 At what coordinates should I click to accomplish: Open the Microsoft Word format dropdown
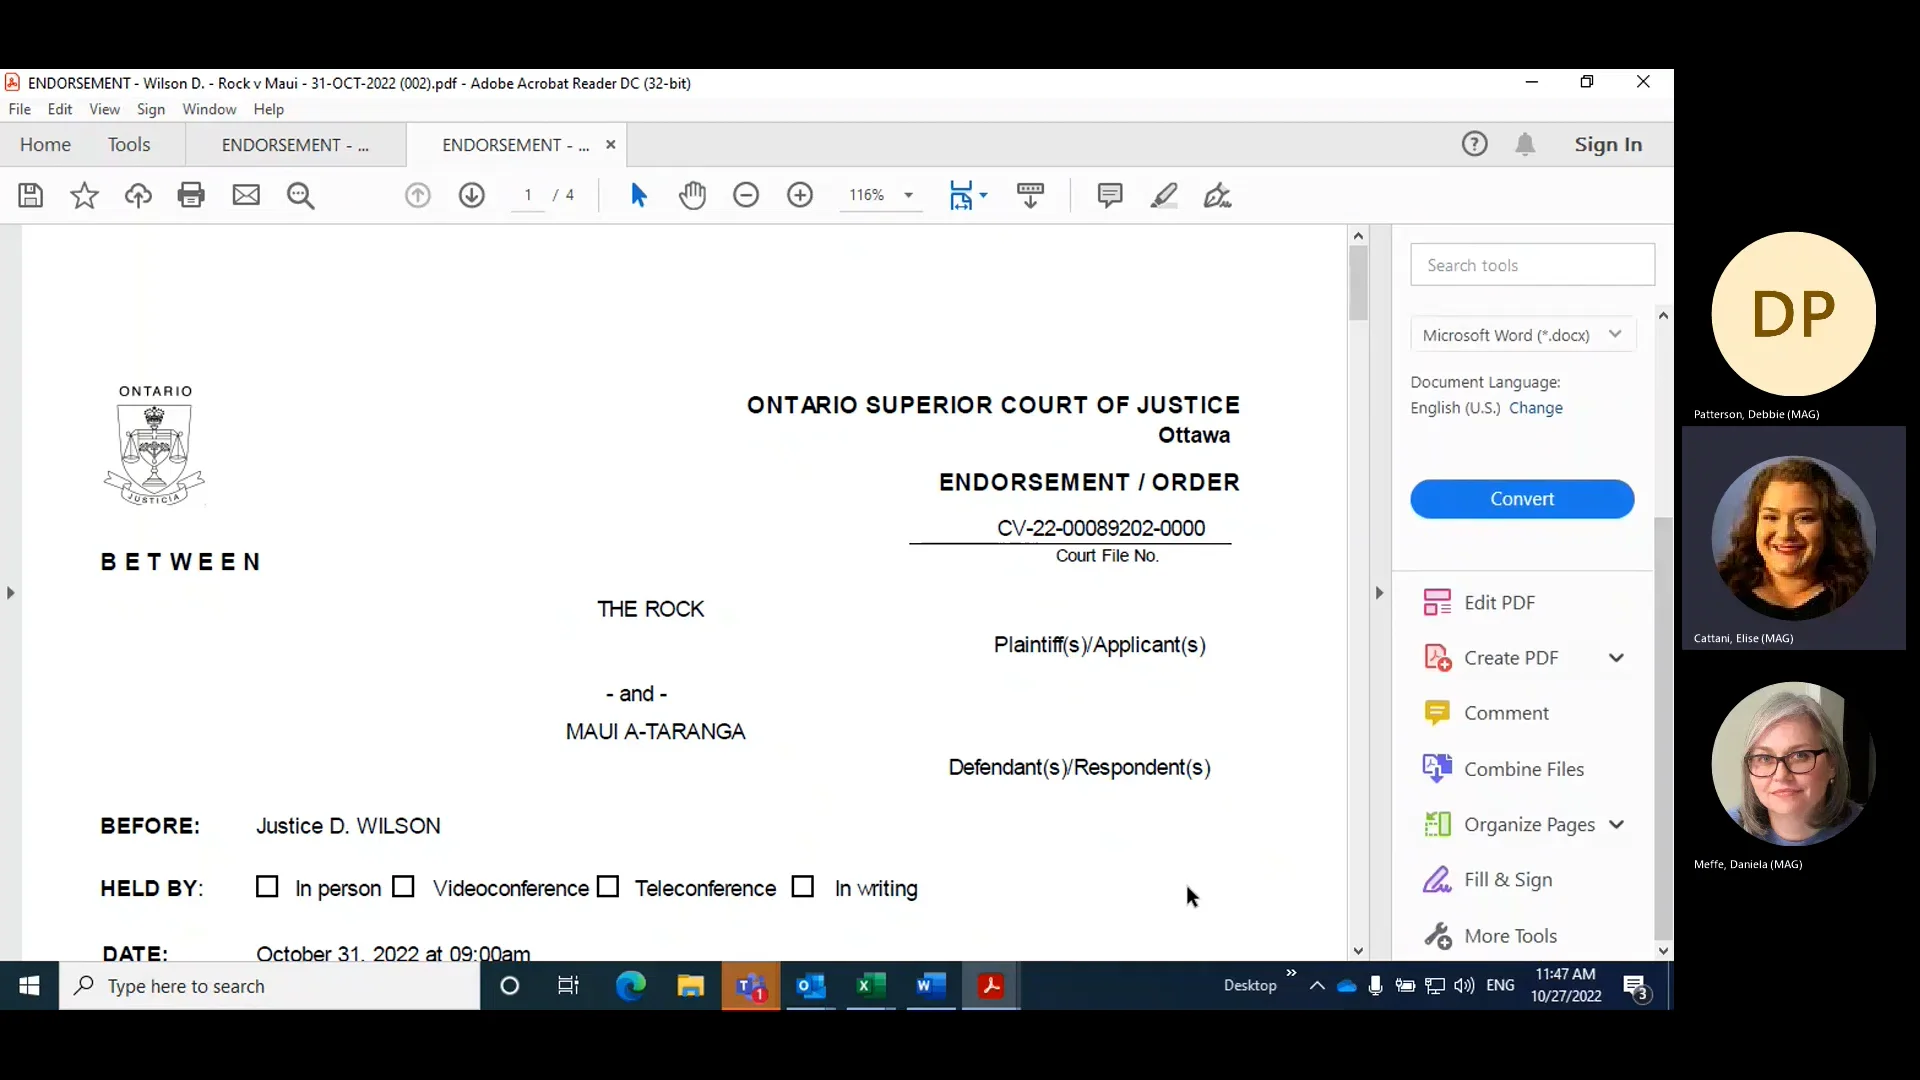click(x=1523, y=335)
